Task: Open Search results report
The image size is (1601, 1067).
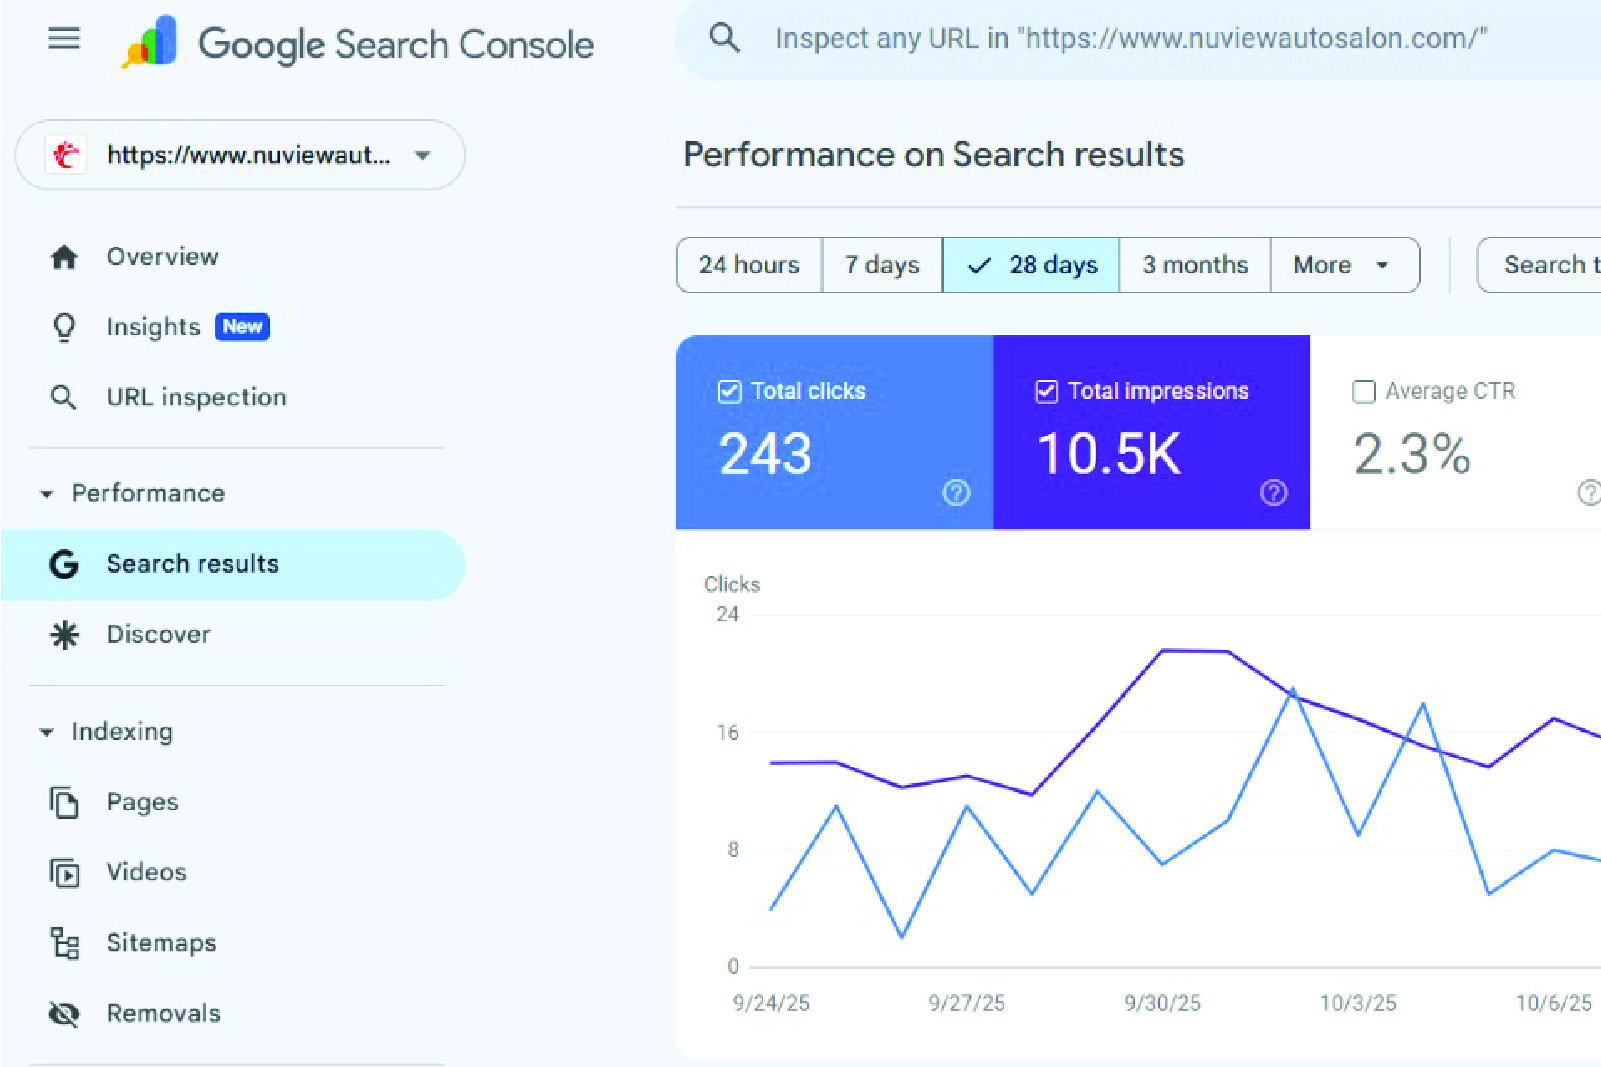Action: coord(233,564)
